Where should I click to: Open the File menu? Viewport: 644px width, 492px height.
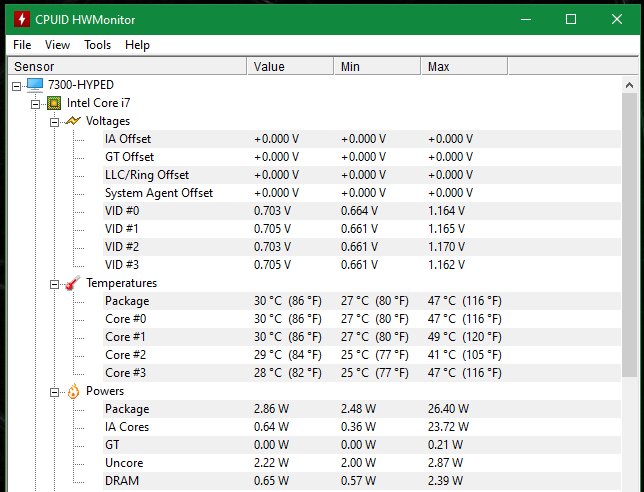point(22,45)
